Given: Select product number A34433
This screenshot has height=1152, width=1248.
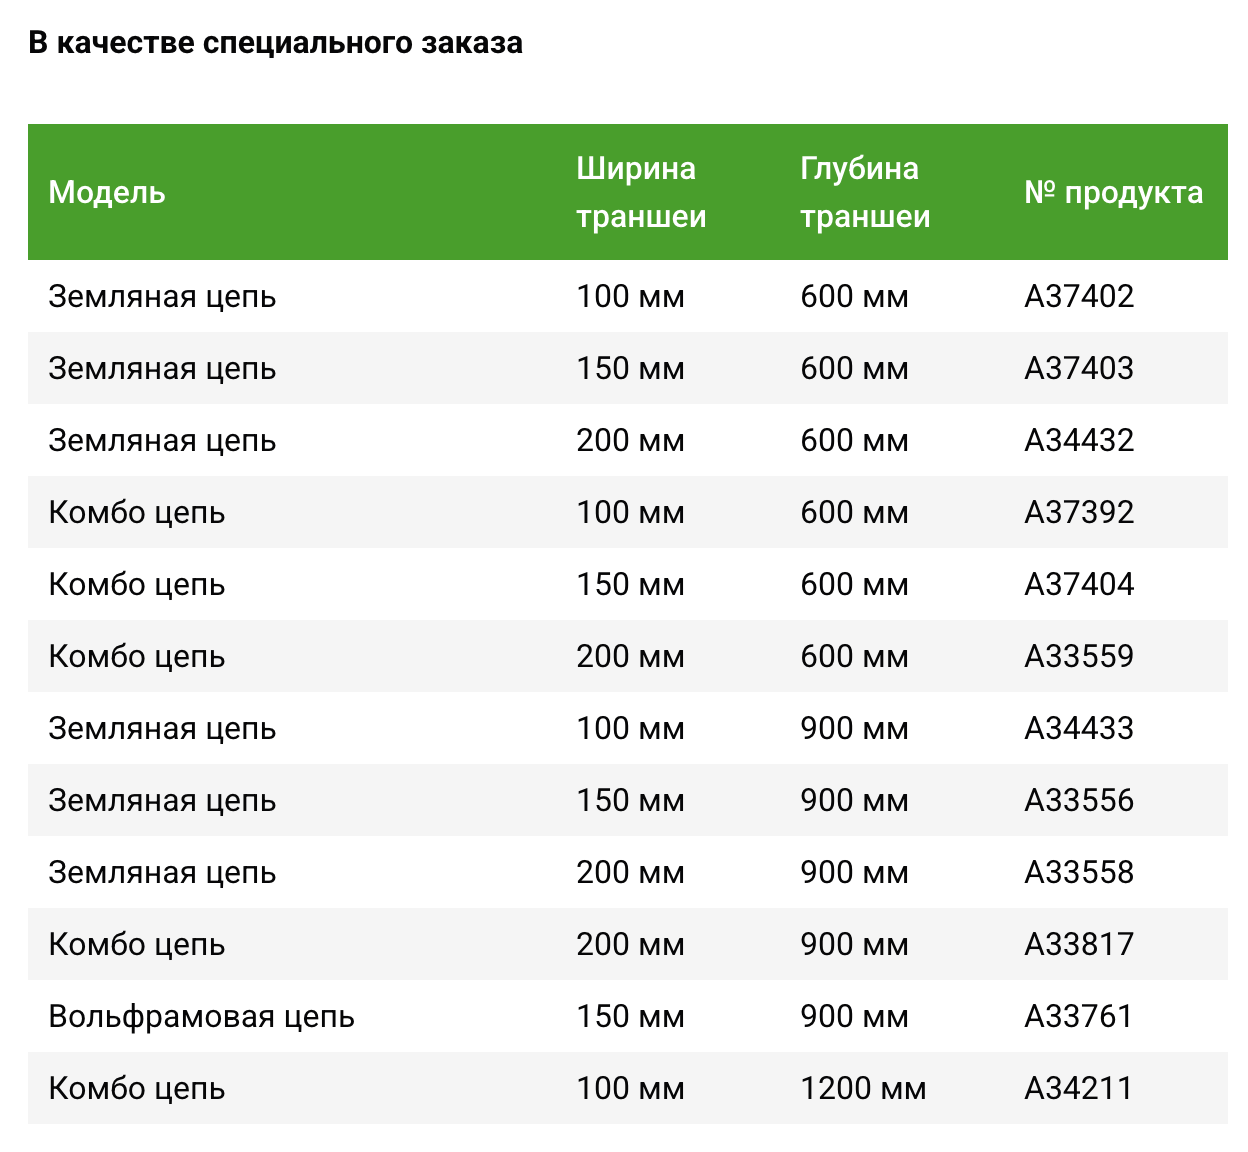Looking at the screenshot, I should tap(1079, 728).
